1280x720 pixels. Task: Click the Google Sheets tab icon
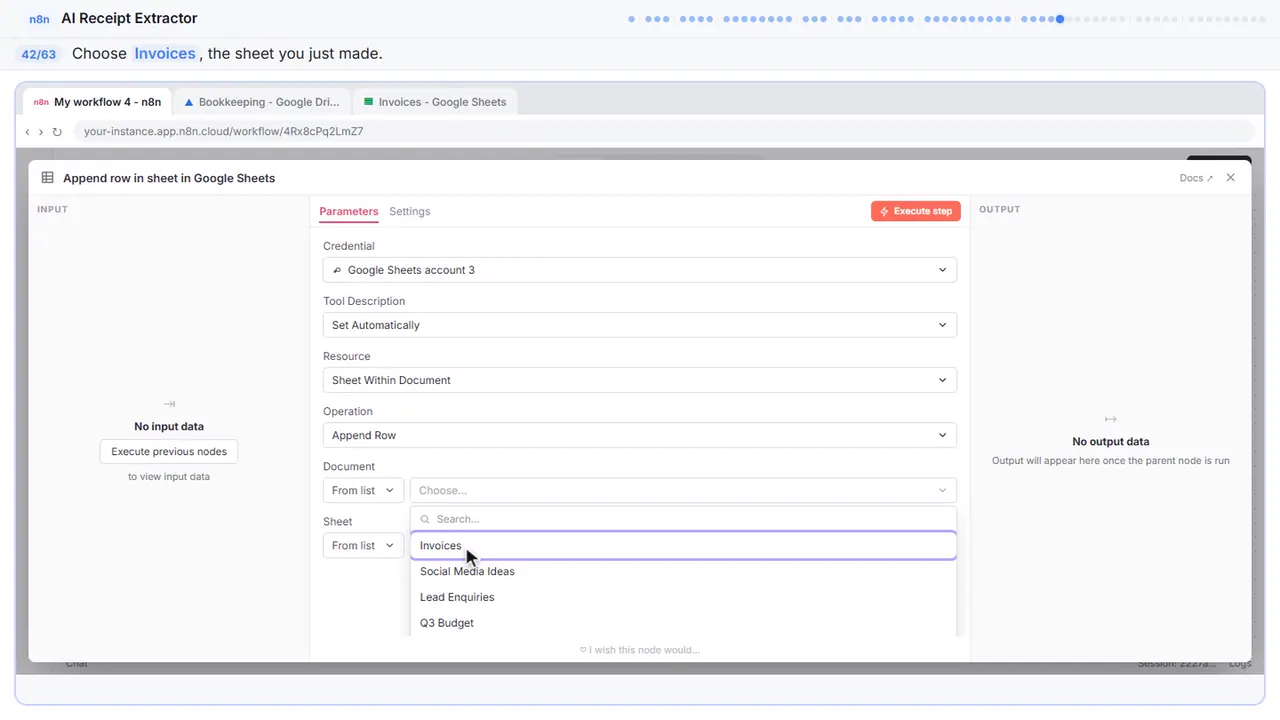tap(369, 102)
